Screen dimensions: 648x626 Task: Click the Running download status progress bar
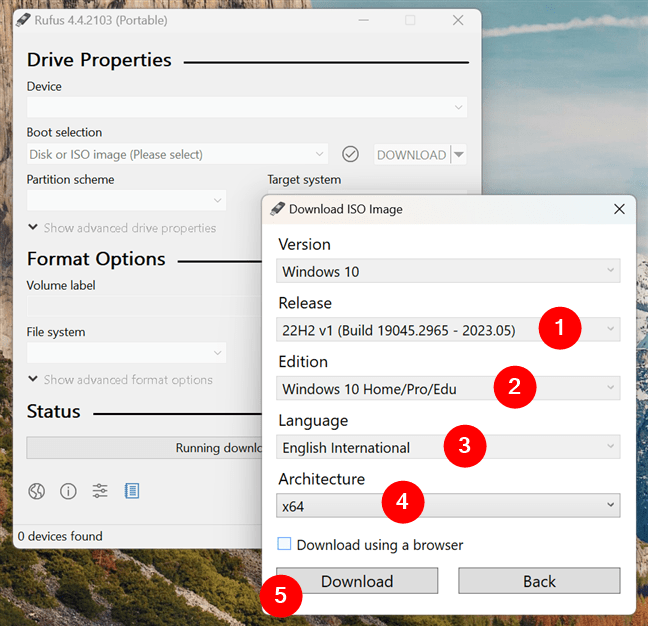[x=144, y=448]
